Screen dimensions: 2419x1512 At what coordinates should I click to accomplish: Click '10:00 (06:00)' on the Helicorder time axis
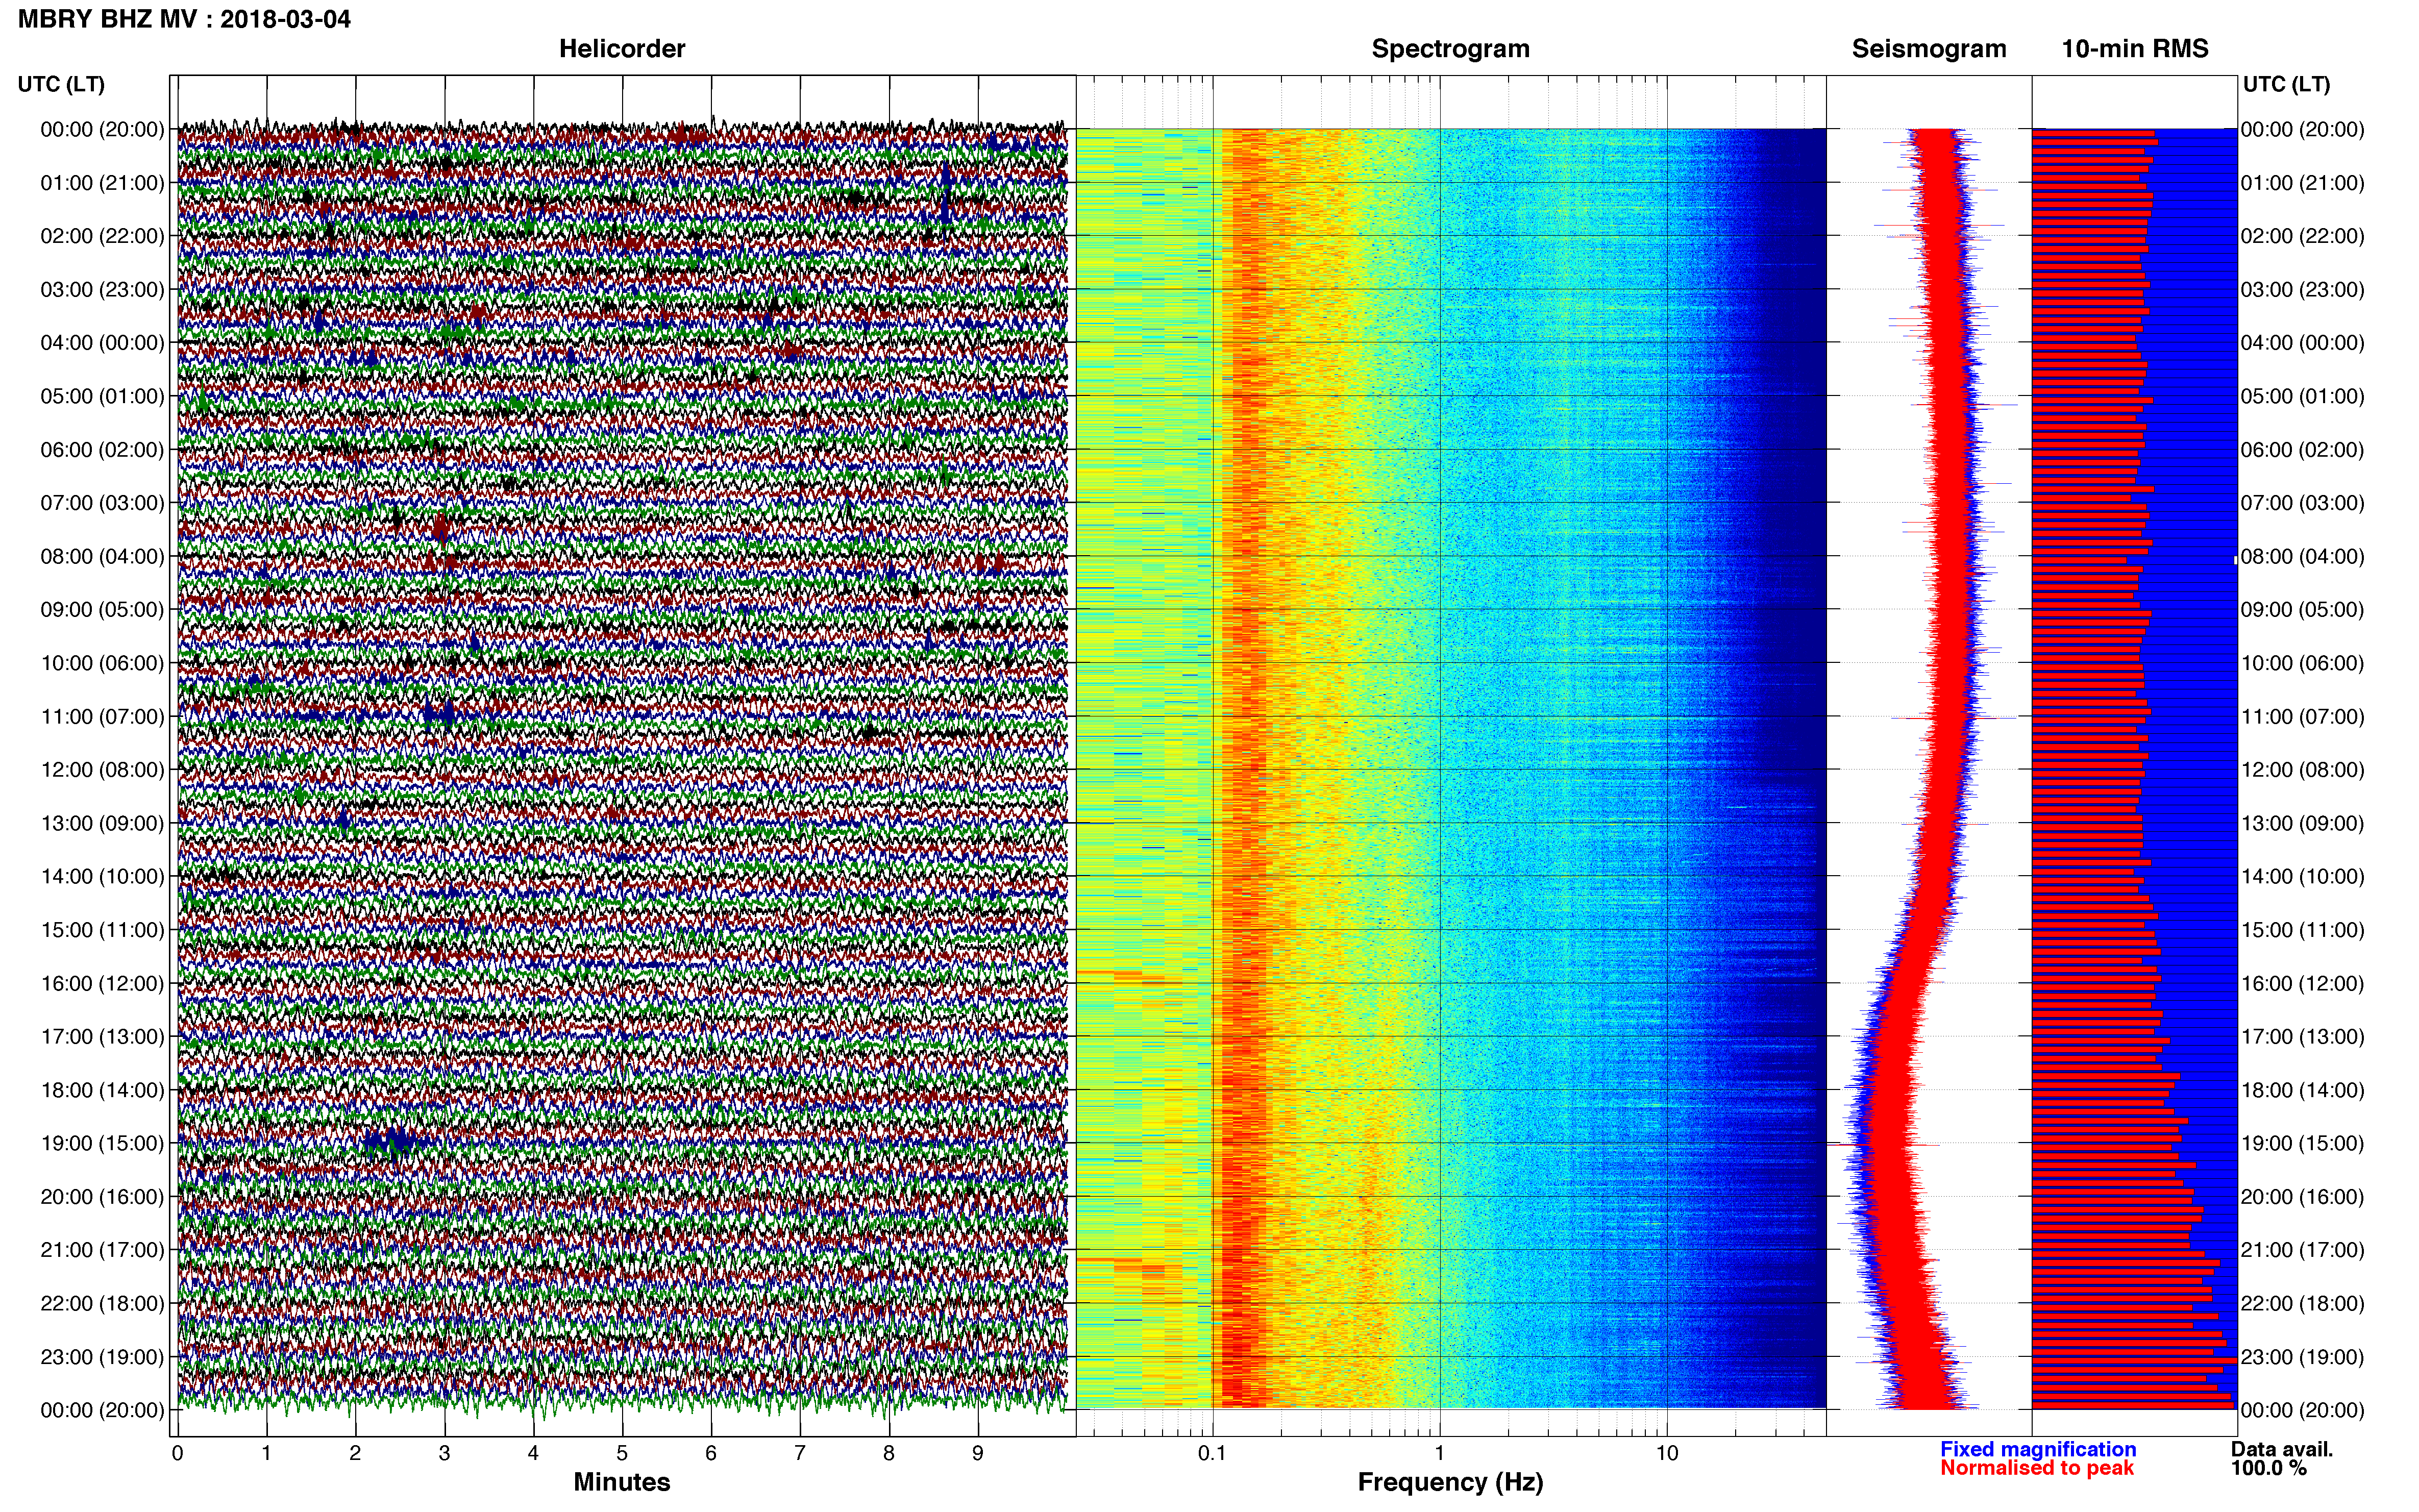pos(102,663)
